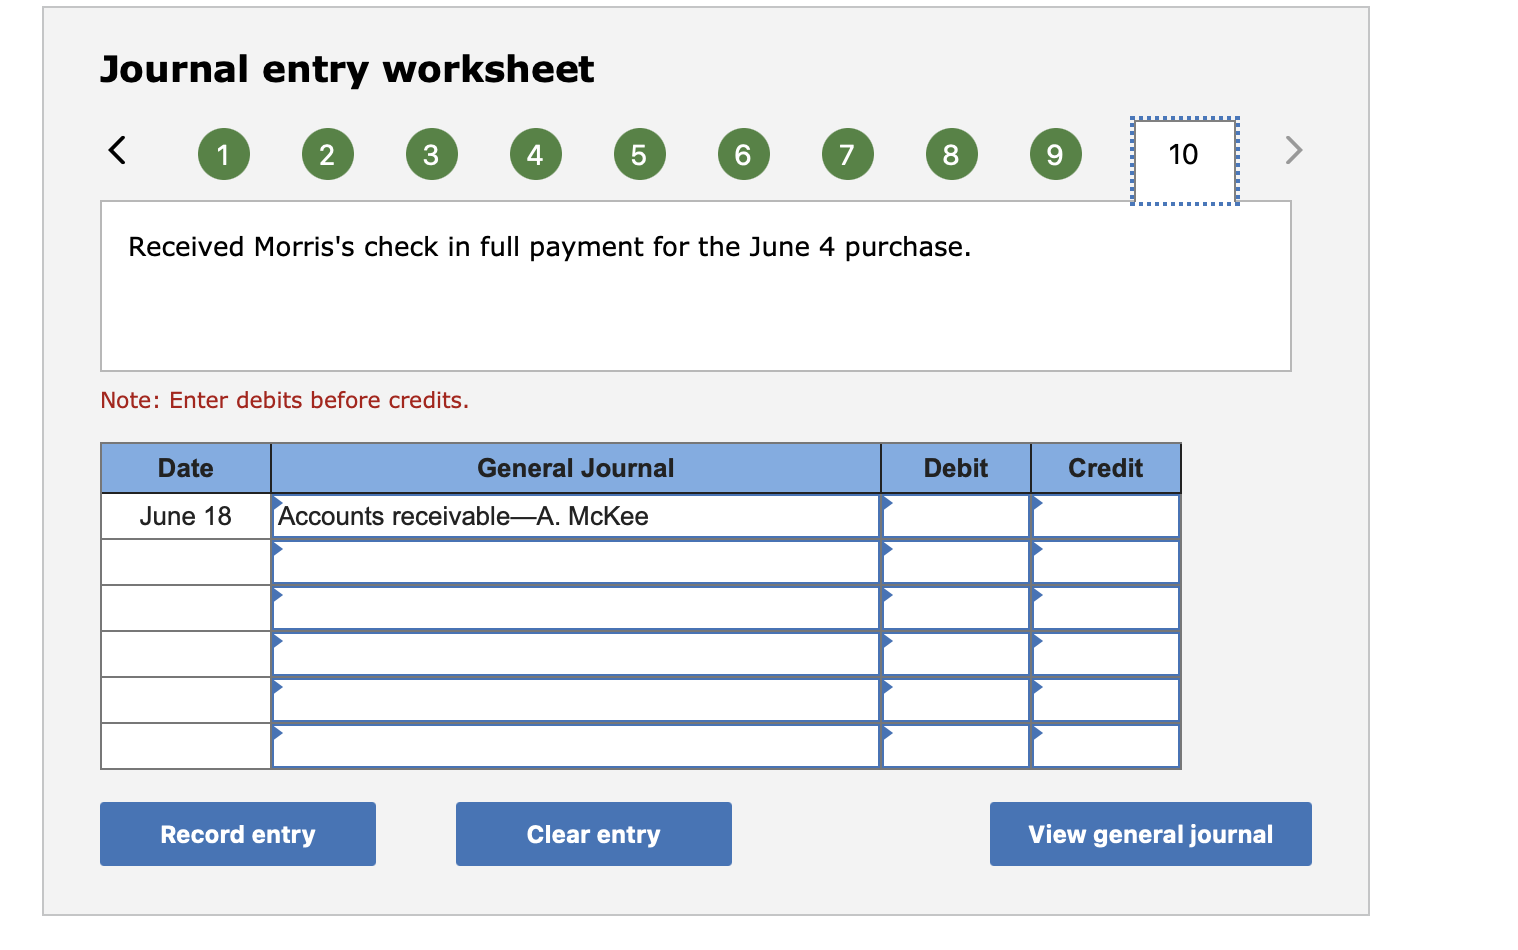The height and width of the screenshot is (950, 1518).
Task: Click the 'Note: Enter debits before credits' text
Action: point(284,400)
